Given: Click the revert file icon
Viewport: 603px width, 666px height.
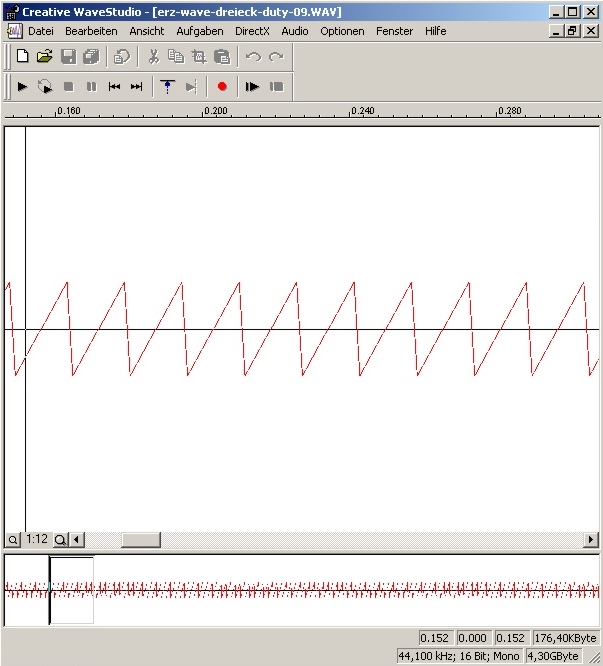Looking at the screenshot, I should coord(122,56).
